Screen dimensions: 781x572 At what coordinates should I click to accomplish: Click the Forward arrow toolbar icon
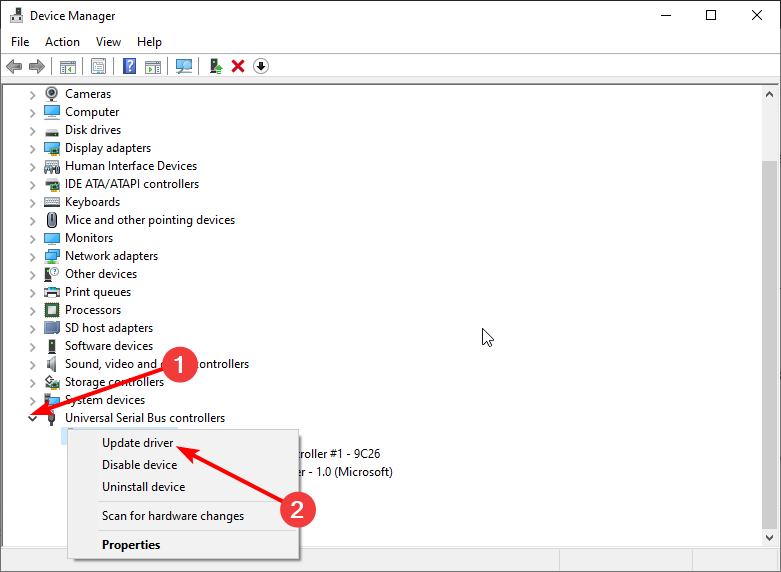pyautogui.click(x=37, y=66)
